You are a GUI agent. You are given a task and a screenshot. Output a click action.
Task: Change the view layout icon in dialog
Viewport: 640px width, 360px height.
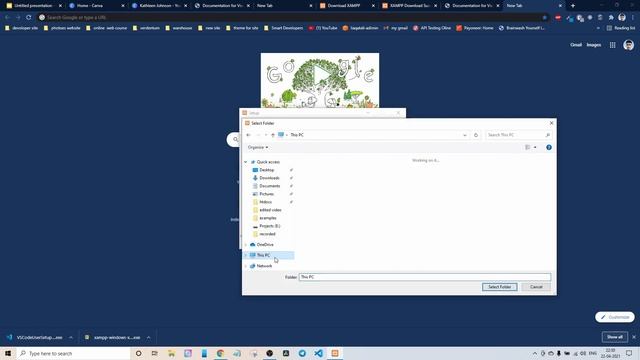(x=527, y=147)
